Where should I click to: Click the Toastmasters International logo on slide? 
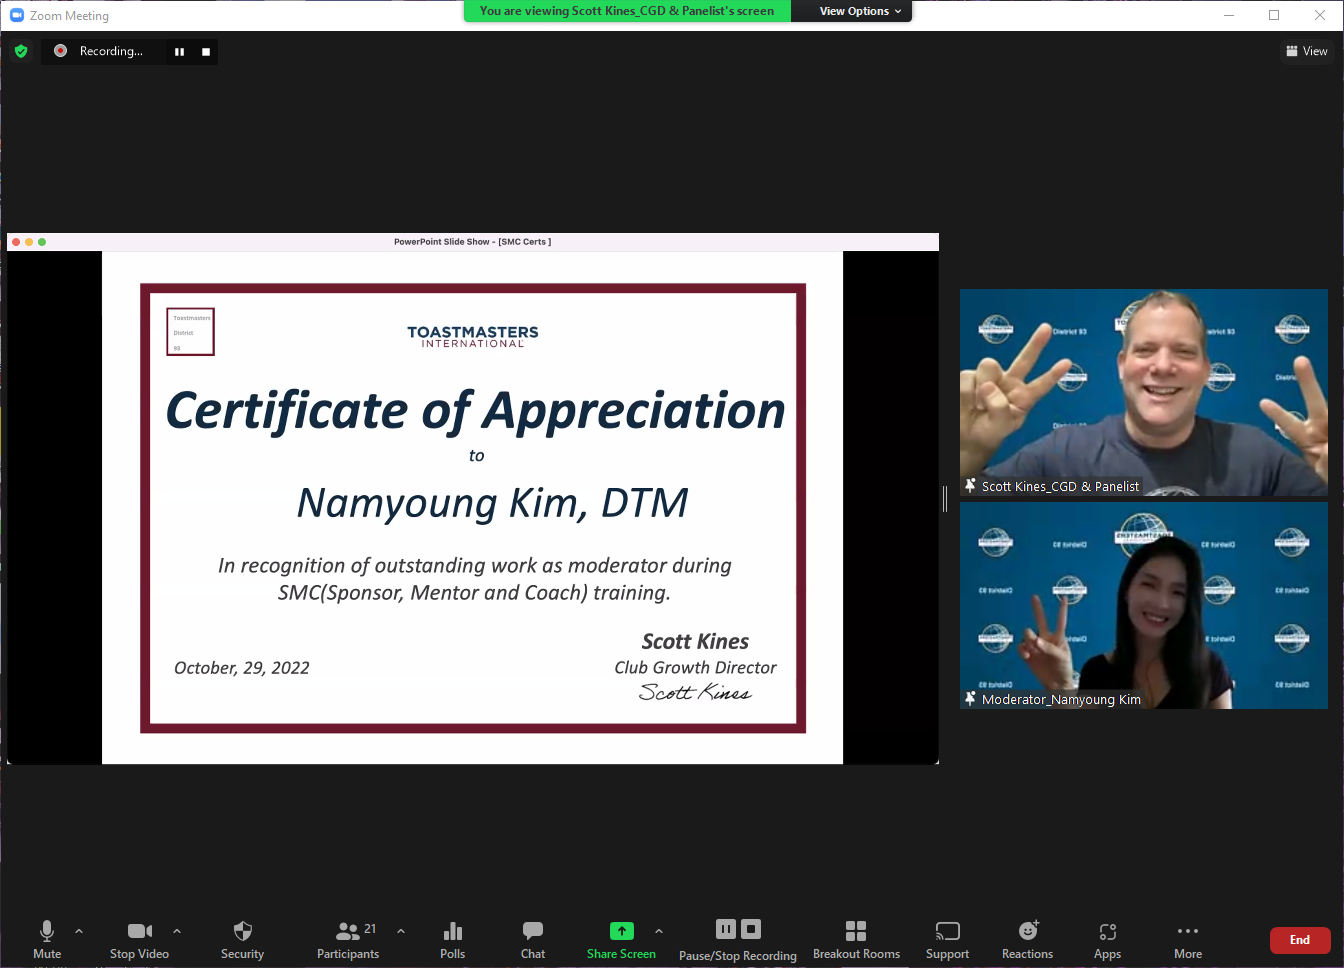point(473,336)
